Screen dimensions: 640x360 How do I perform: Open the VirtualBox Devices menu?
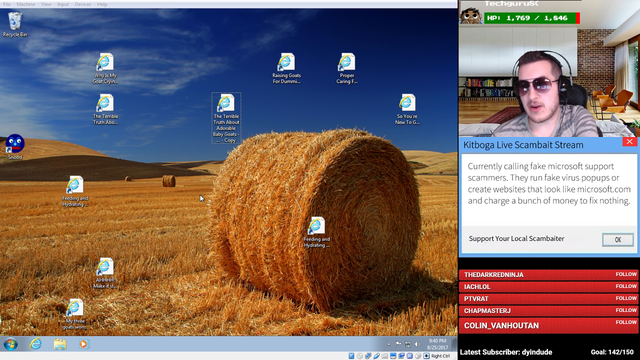pyautogui.click(x=83, y=4)
